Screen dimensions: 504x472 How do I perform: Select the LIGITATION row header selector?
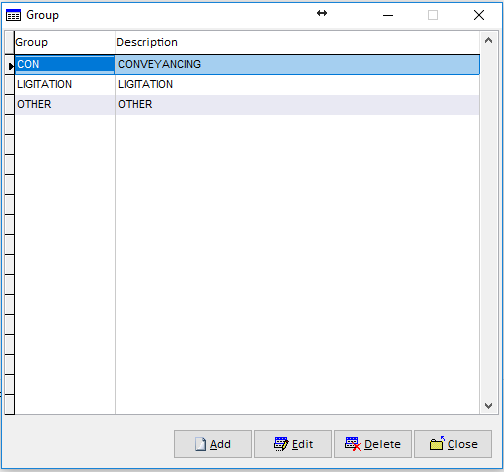[10, 85]
